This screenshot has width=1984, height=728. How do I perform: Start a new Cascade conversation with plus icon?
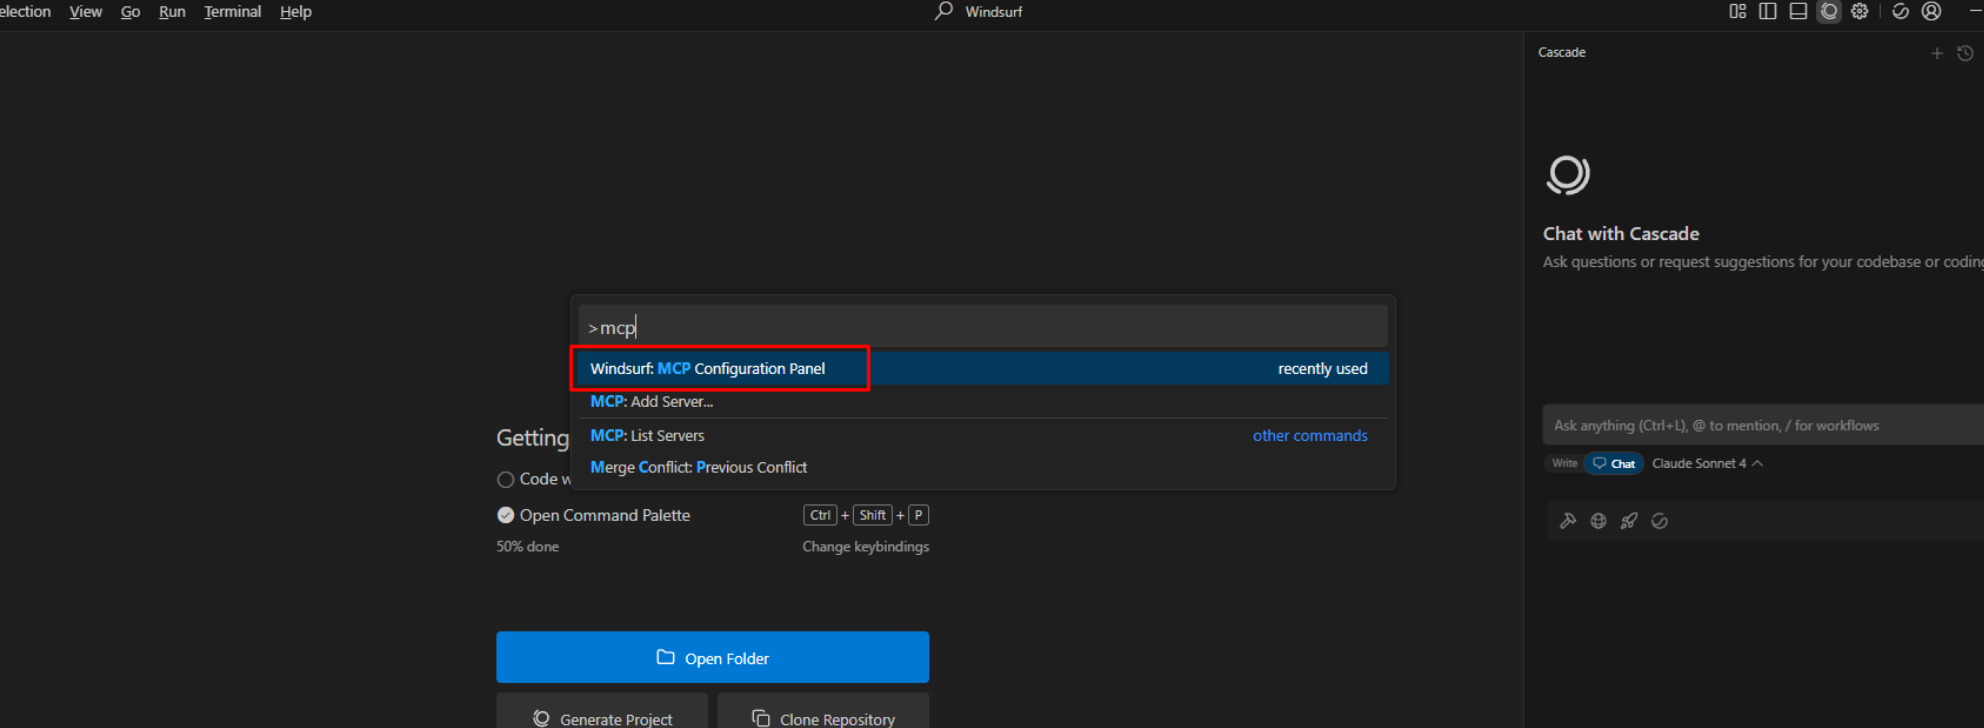1937,53
